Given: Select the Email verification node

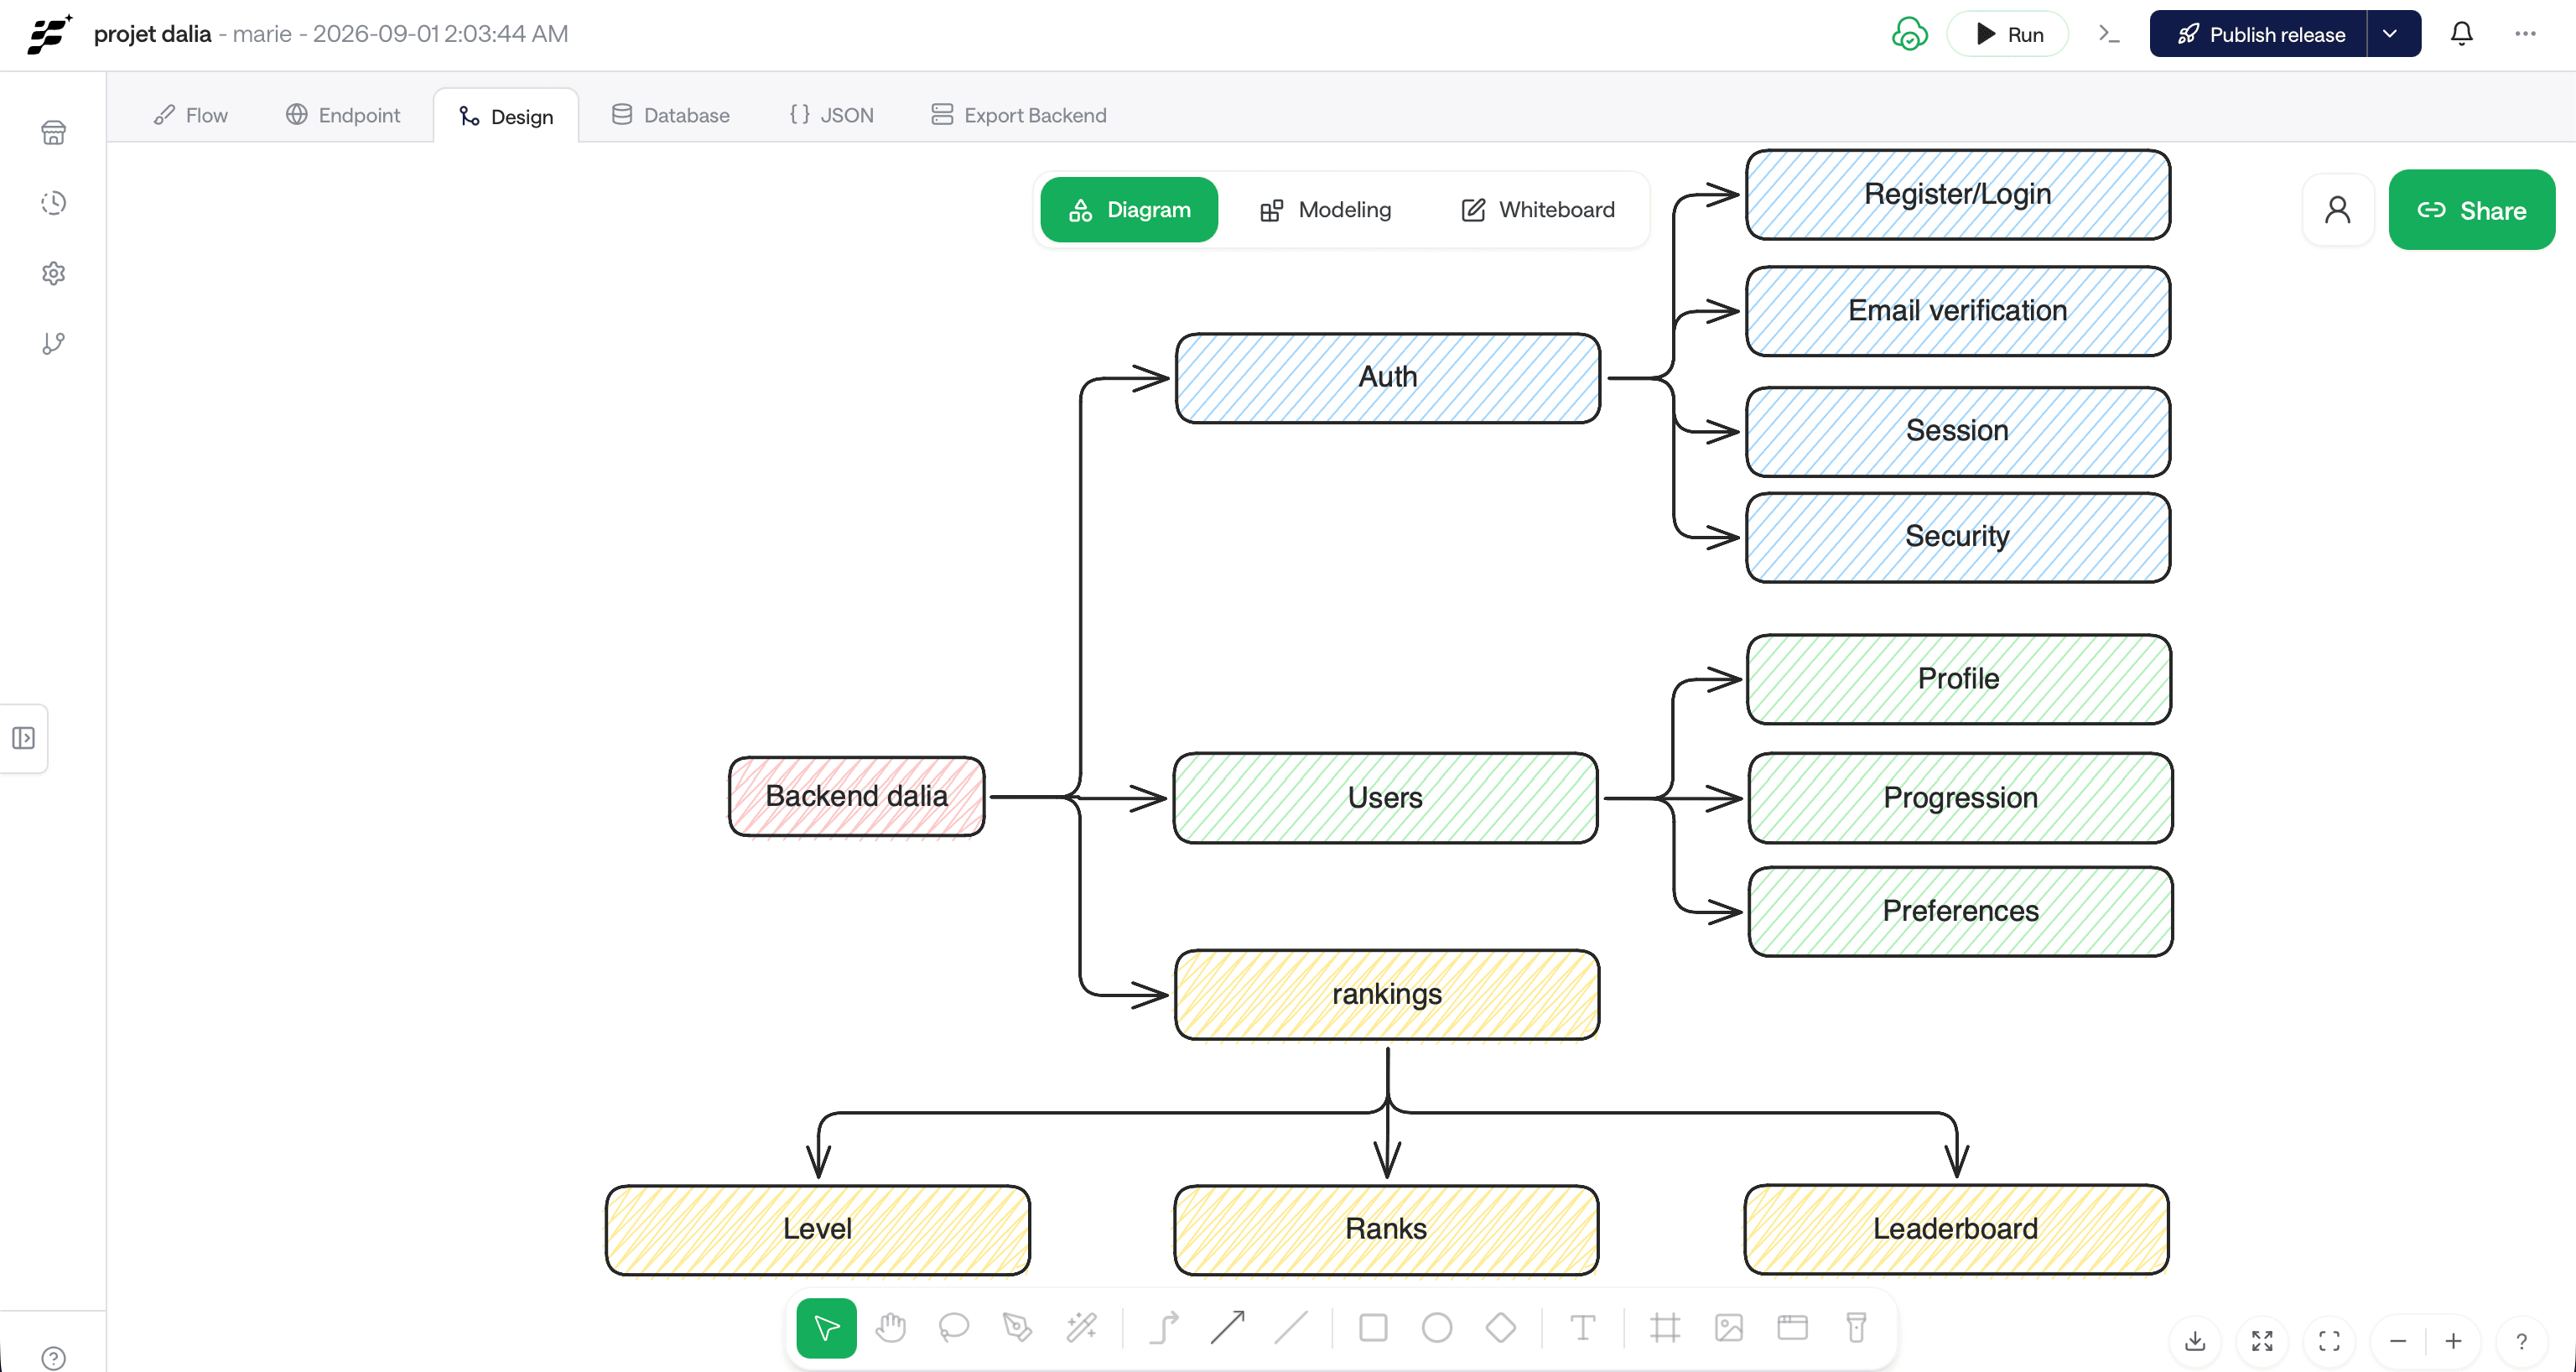Looking at the screenshot, I should (x=1958, y=311).
